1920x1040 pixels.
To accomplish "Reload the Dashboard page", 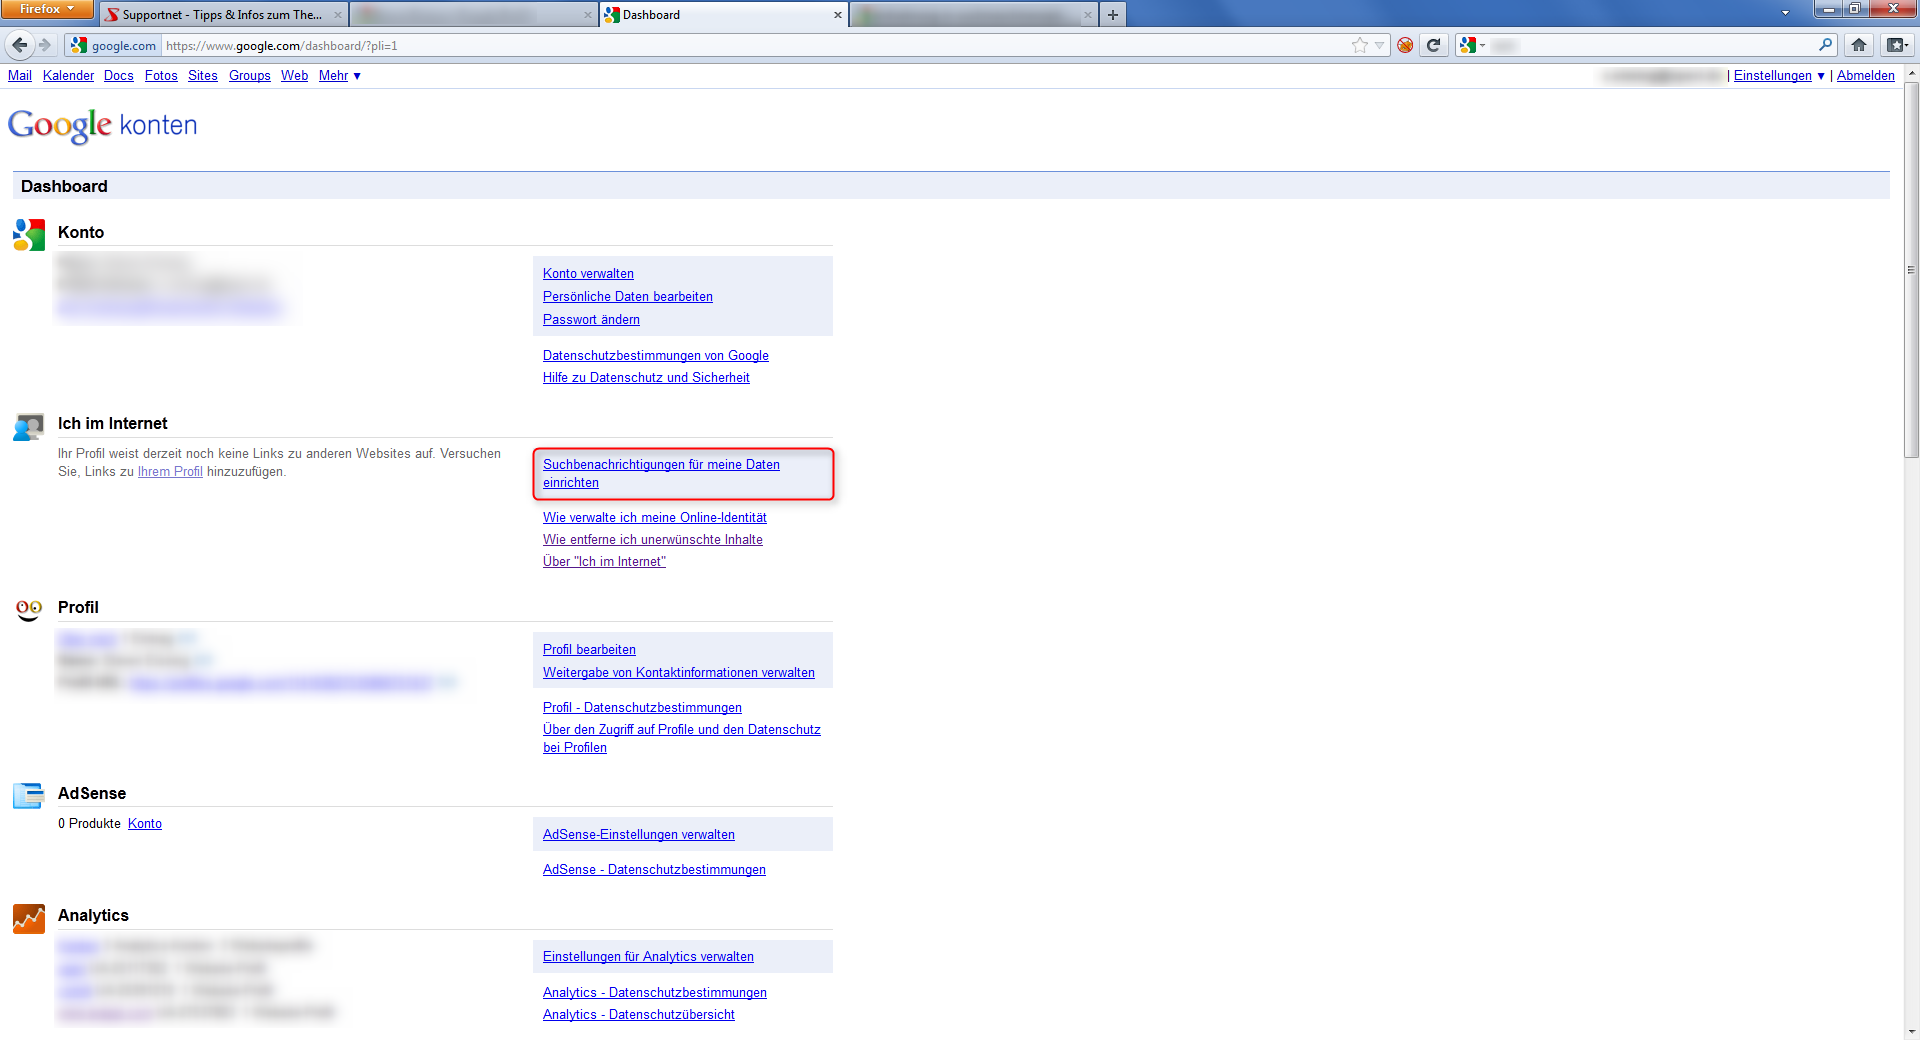I will tap(1434, 45).
